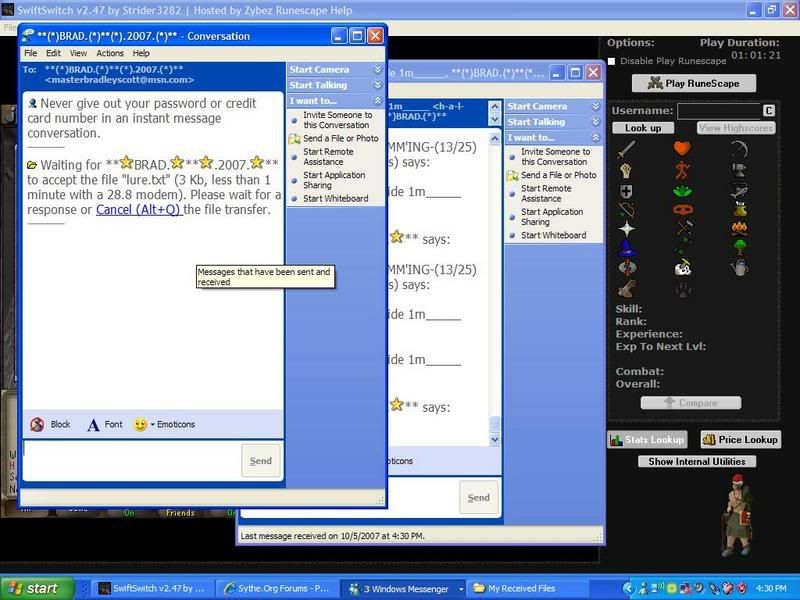Viewport: 800px width, 600px height.
Task: Click Send a File or Photo in front window
Action: coord(335,139)
